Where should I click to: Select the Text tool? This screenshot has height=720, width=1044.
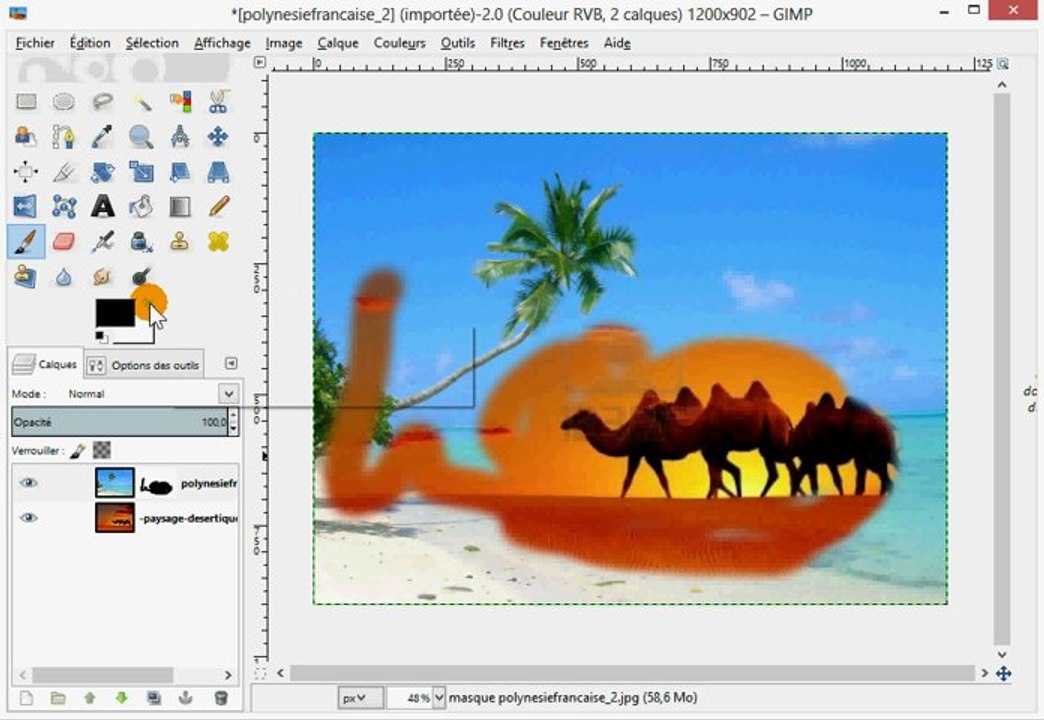pos(103,206)
